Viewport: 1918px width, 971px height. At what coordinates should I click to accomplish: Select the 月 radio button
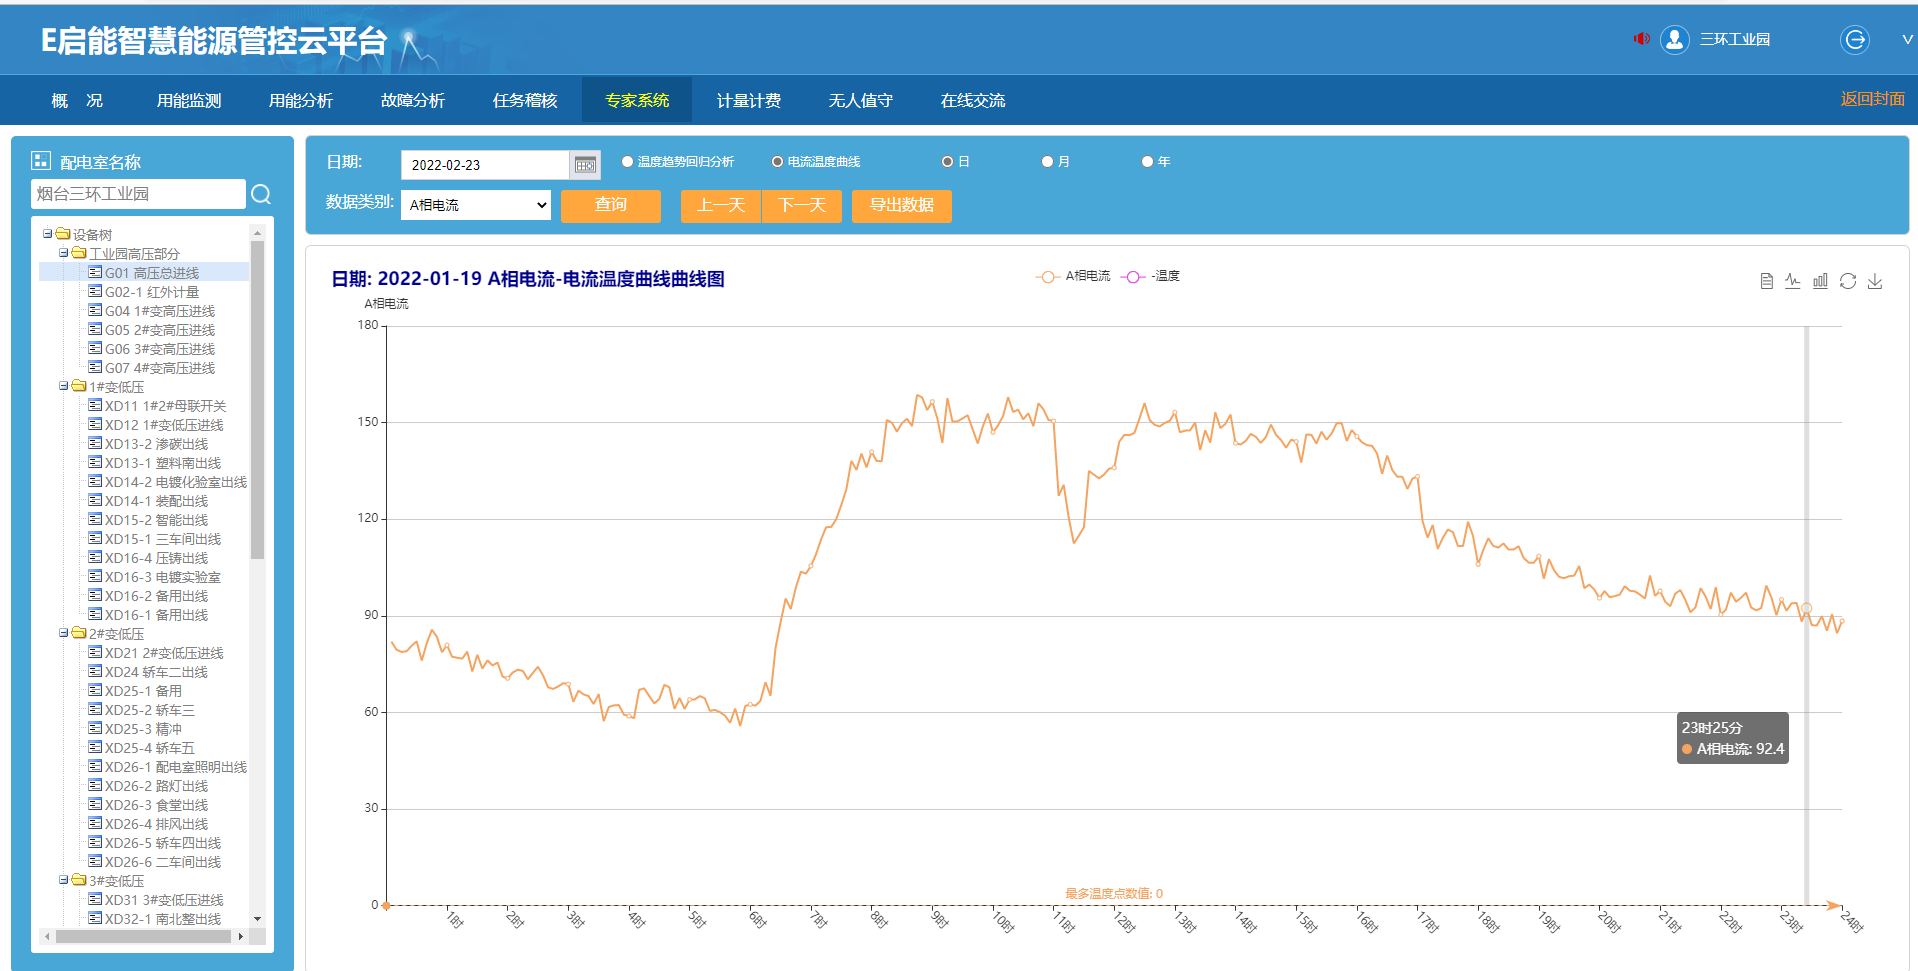point(1048,162)
